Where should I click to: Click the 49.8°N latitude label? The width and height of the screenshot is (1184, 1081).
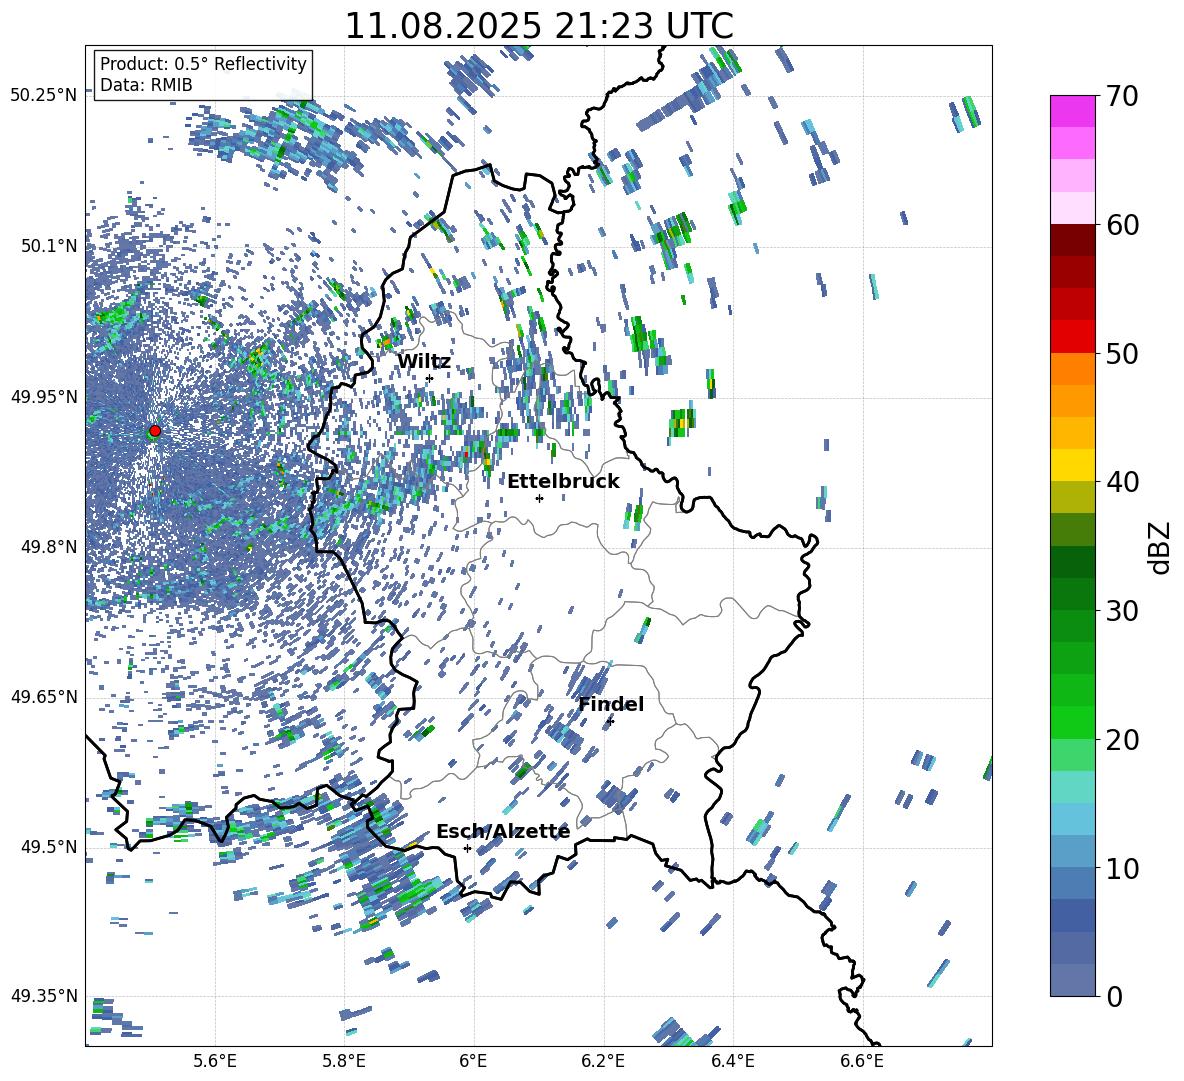pyautogui.click(x=48, y=547)
